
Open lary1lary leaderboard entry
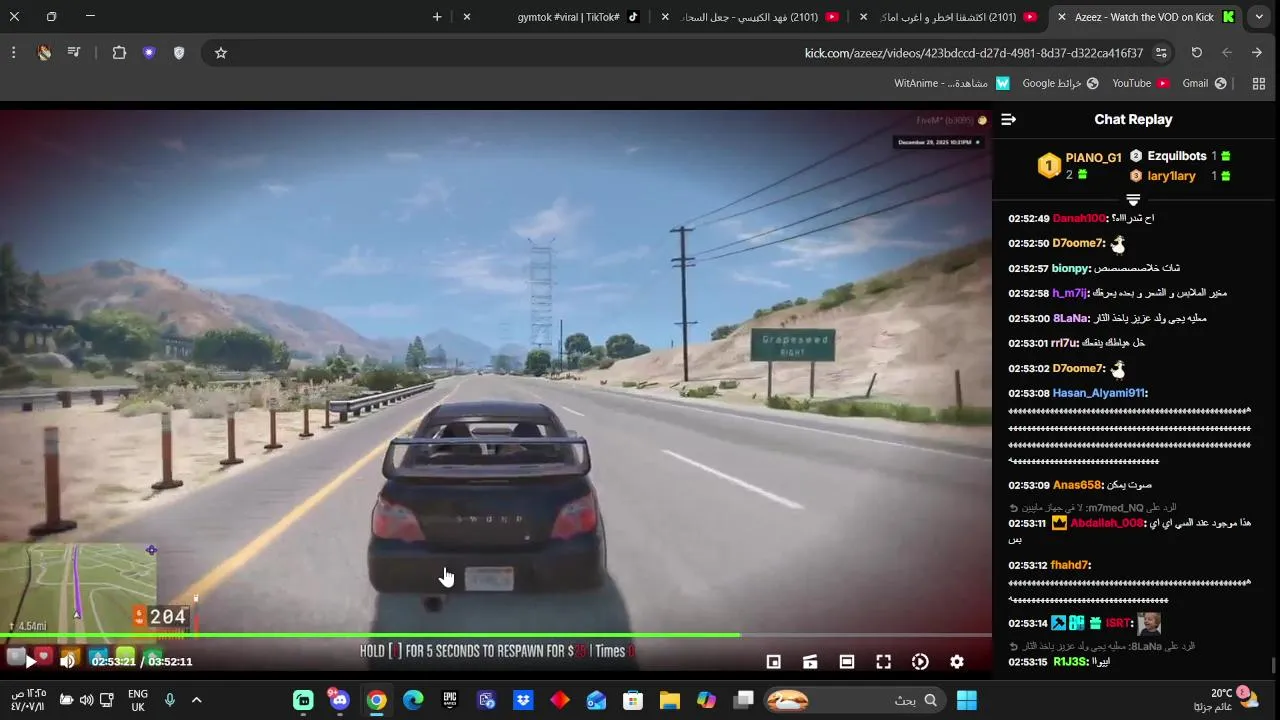point(1171,176)
